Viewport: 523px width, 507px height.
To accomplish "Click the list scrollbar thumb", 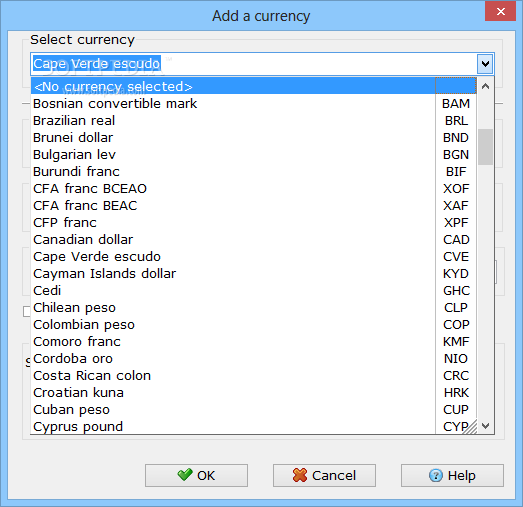I will click(485, 147).
